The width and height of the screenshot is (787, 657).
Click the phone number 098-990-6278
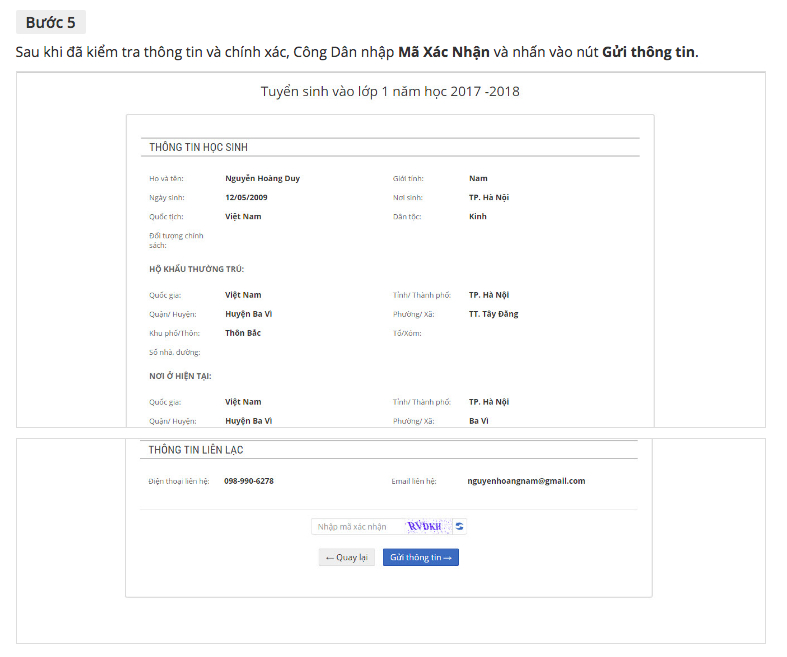point(249,481)
